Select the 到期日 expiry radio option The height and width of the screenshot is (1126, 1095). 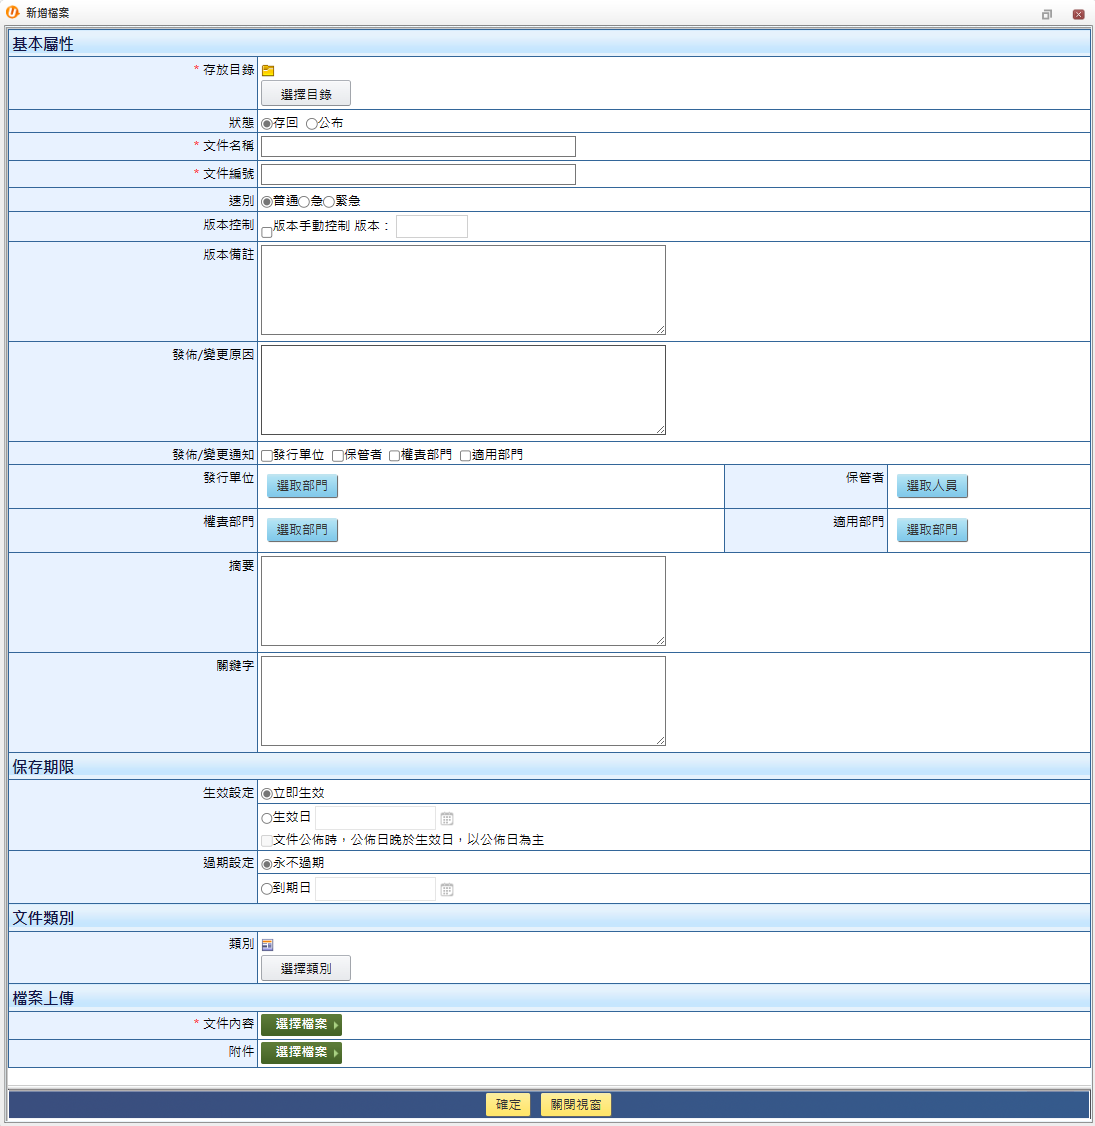pos(267,888)
